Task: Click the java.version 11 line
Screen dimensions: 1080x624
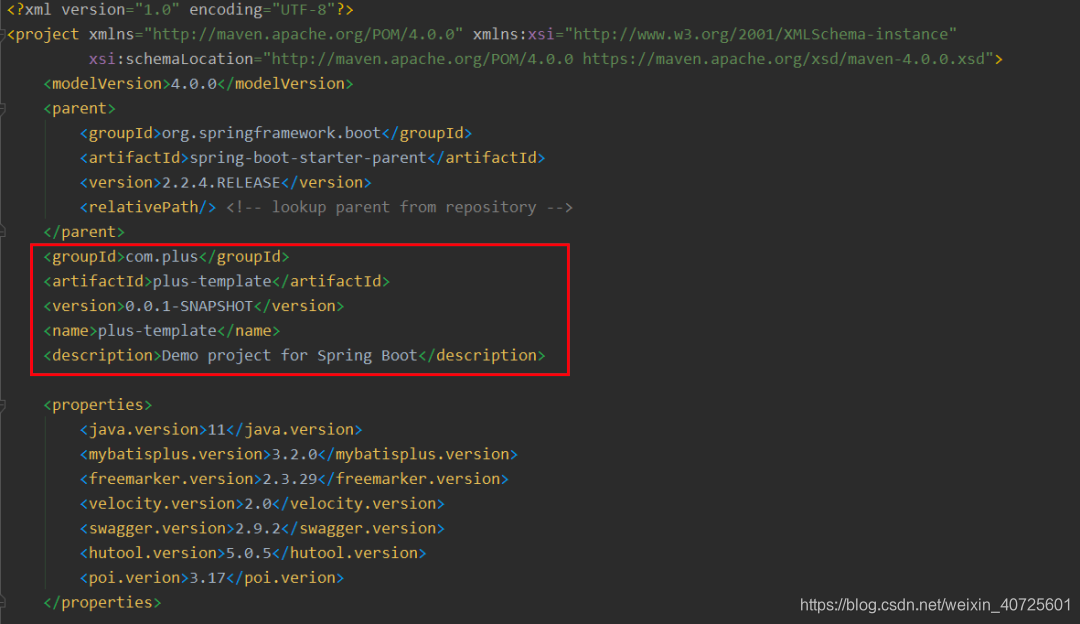Action: [x=220, y=430]
